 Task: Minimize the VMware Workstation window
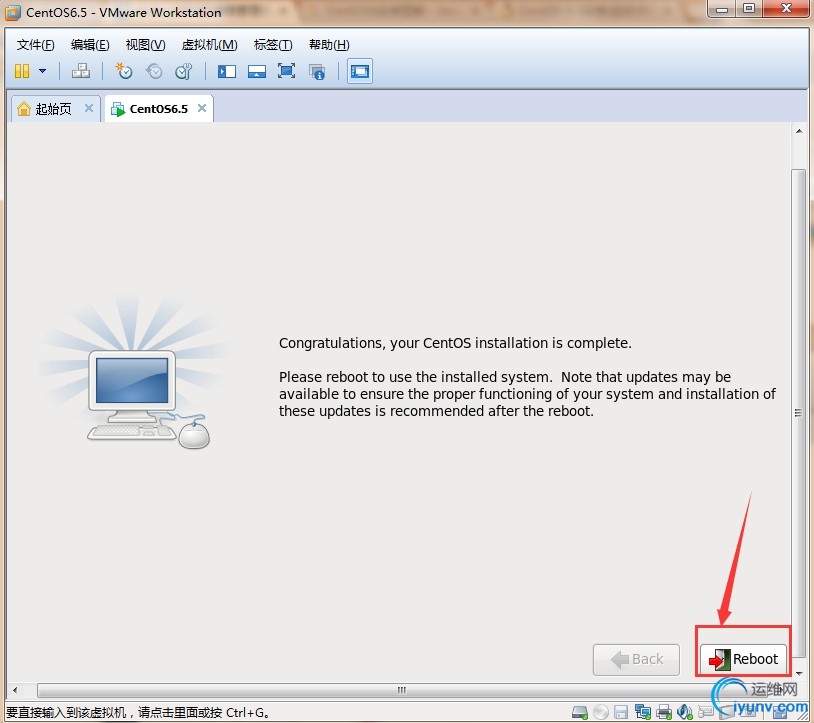(x=722, y=9)
